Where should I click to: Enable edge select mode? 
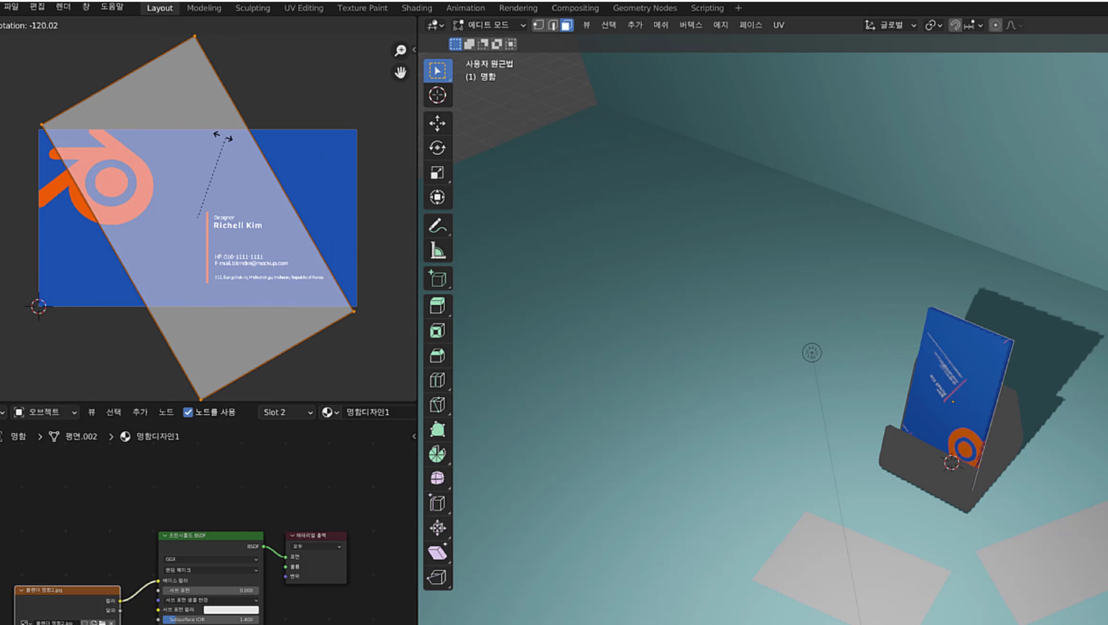553,25
